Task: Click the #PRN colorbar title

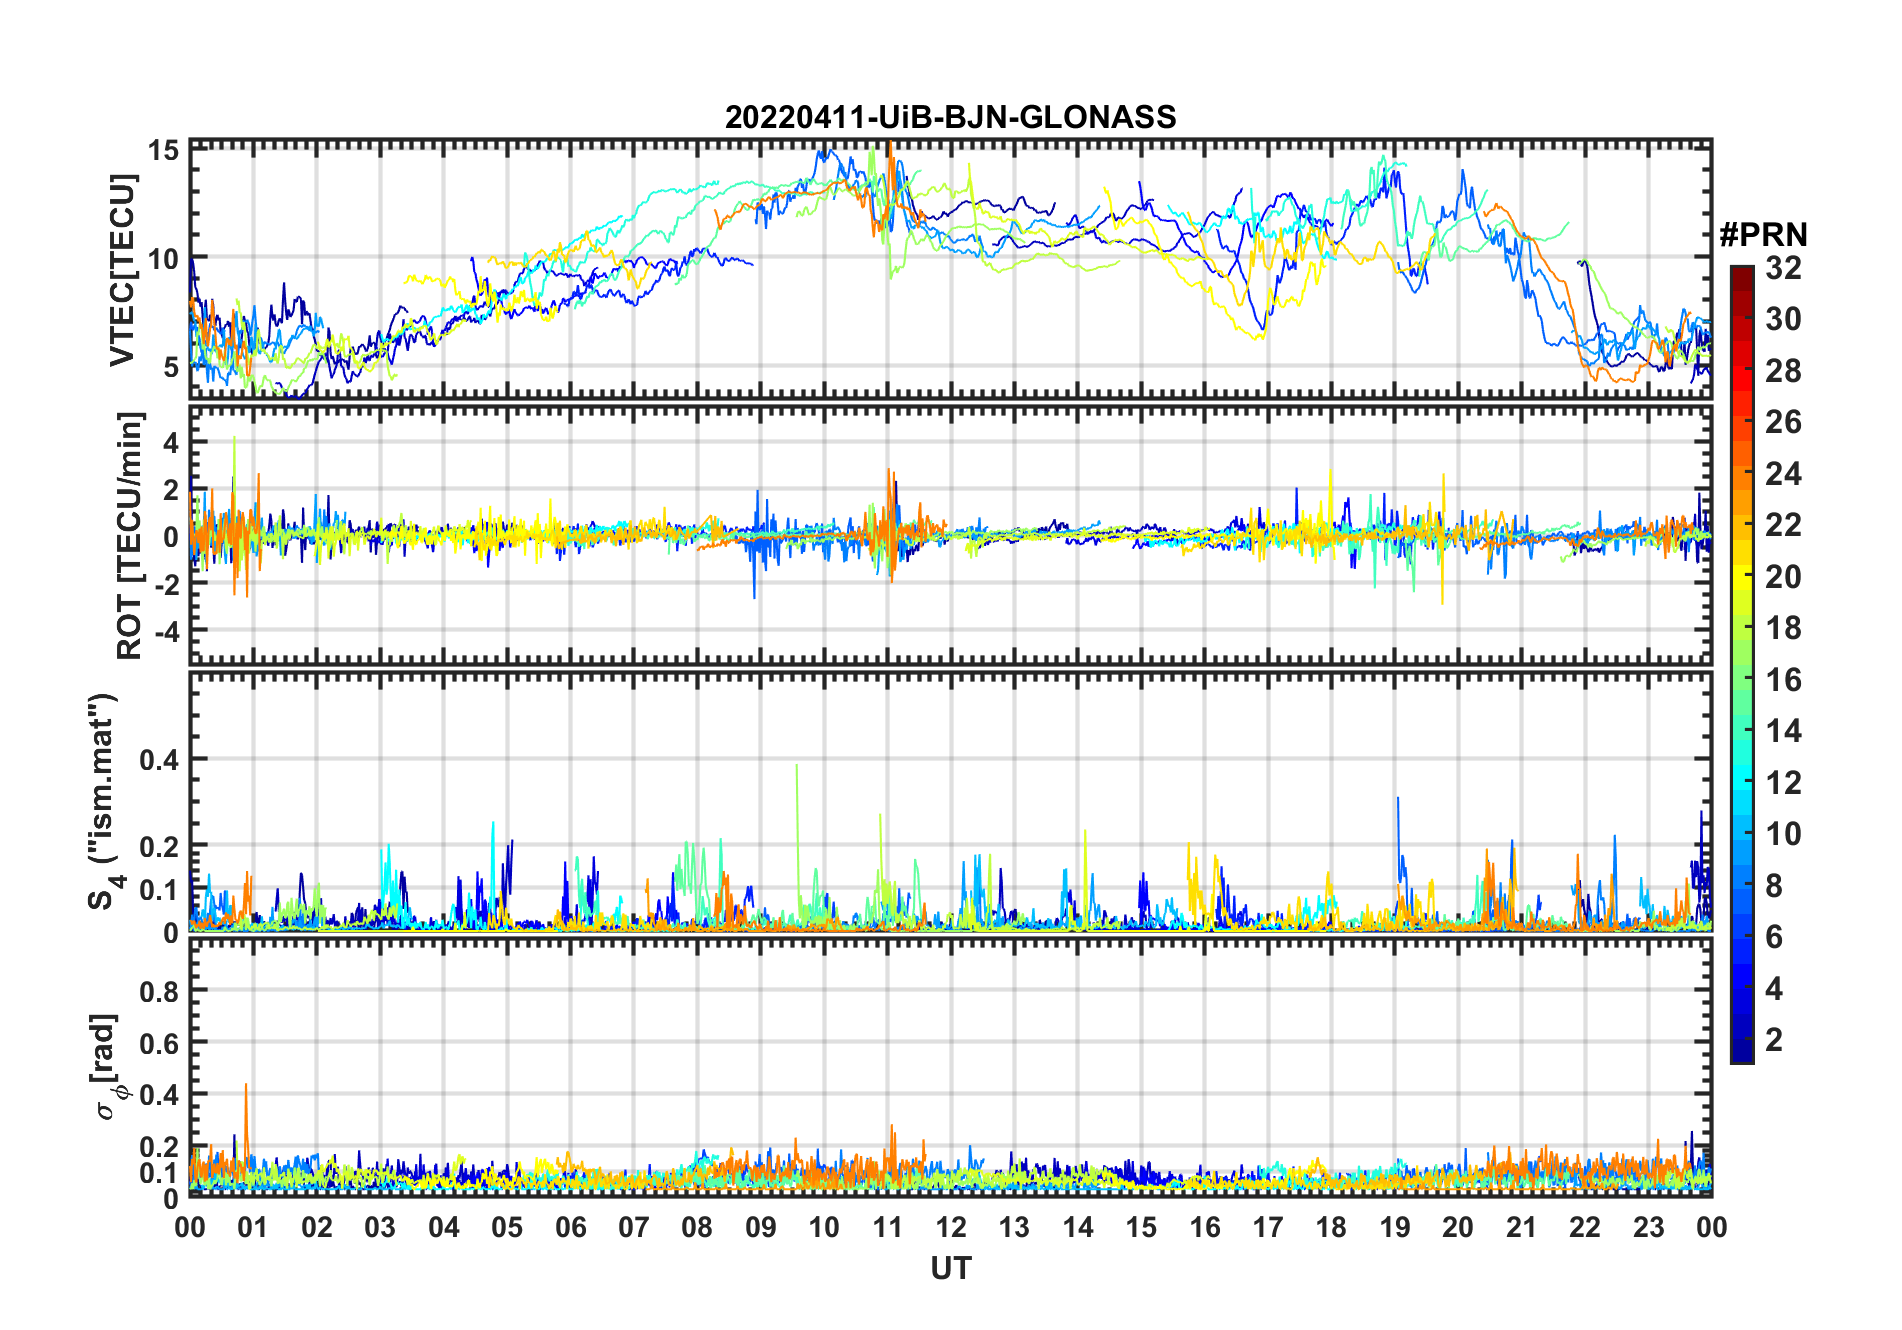Action: pos(1763,235)
